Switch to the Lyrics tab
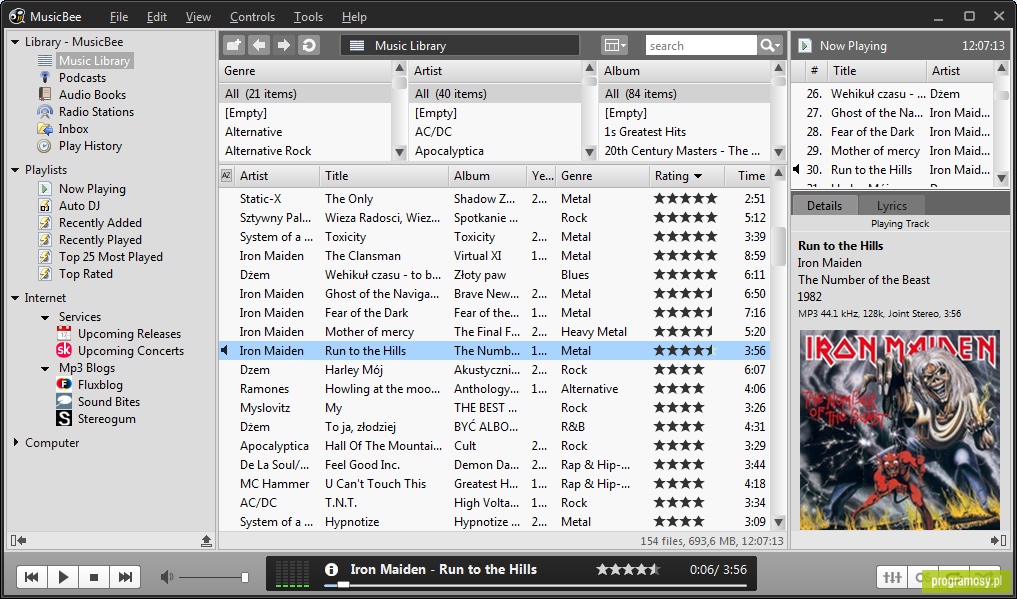The image size is (1017, 599). click(x=892, y=206)
